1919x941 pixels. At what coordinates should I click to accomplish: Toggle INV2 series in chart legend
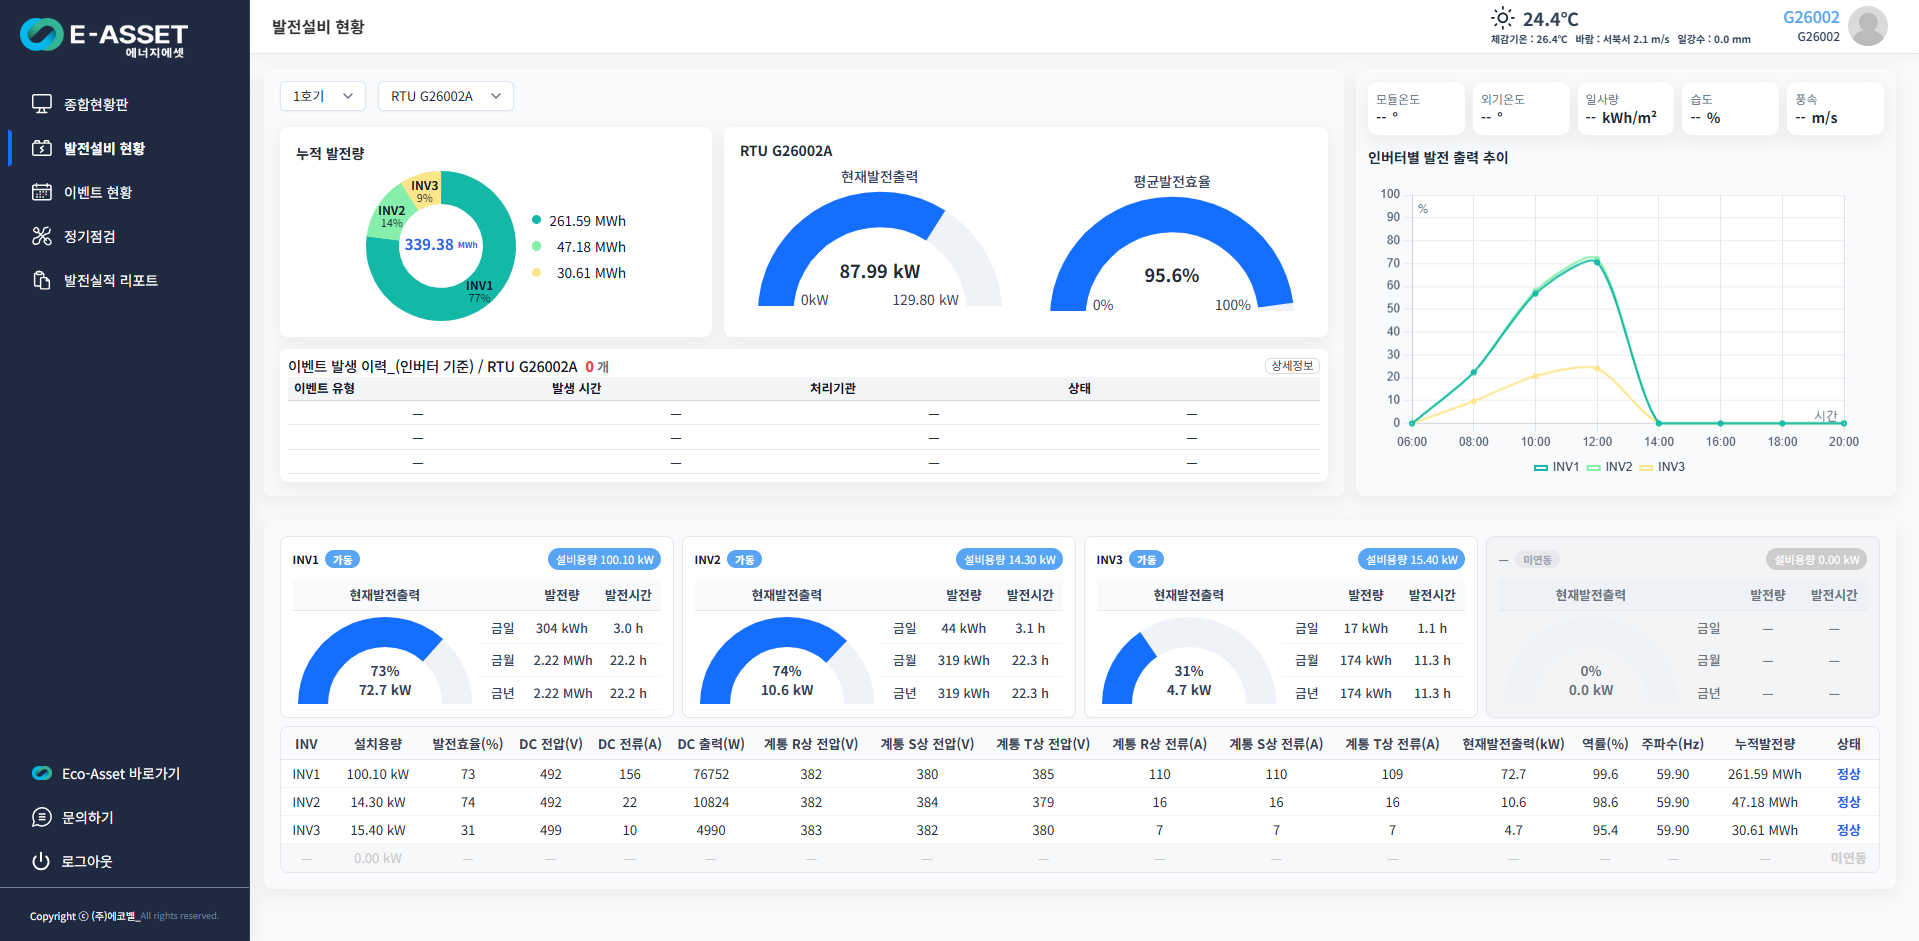pos(1609,467)
